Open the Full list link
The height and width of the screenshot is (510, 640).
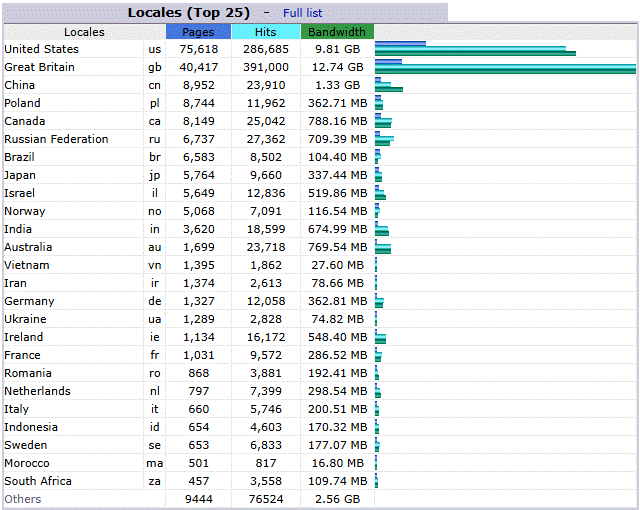[x=302, y=13]
